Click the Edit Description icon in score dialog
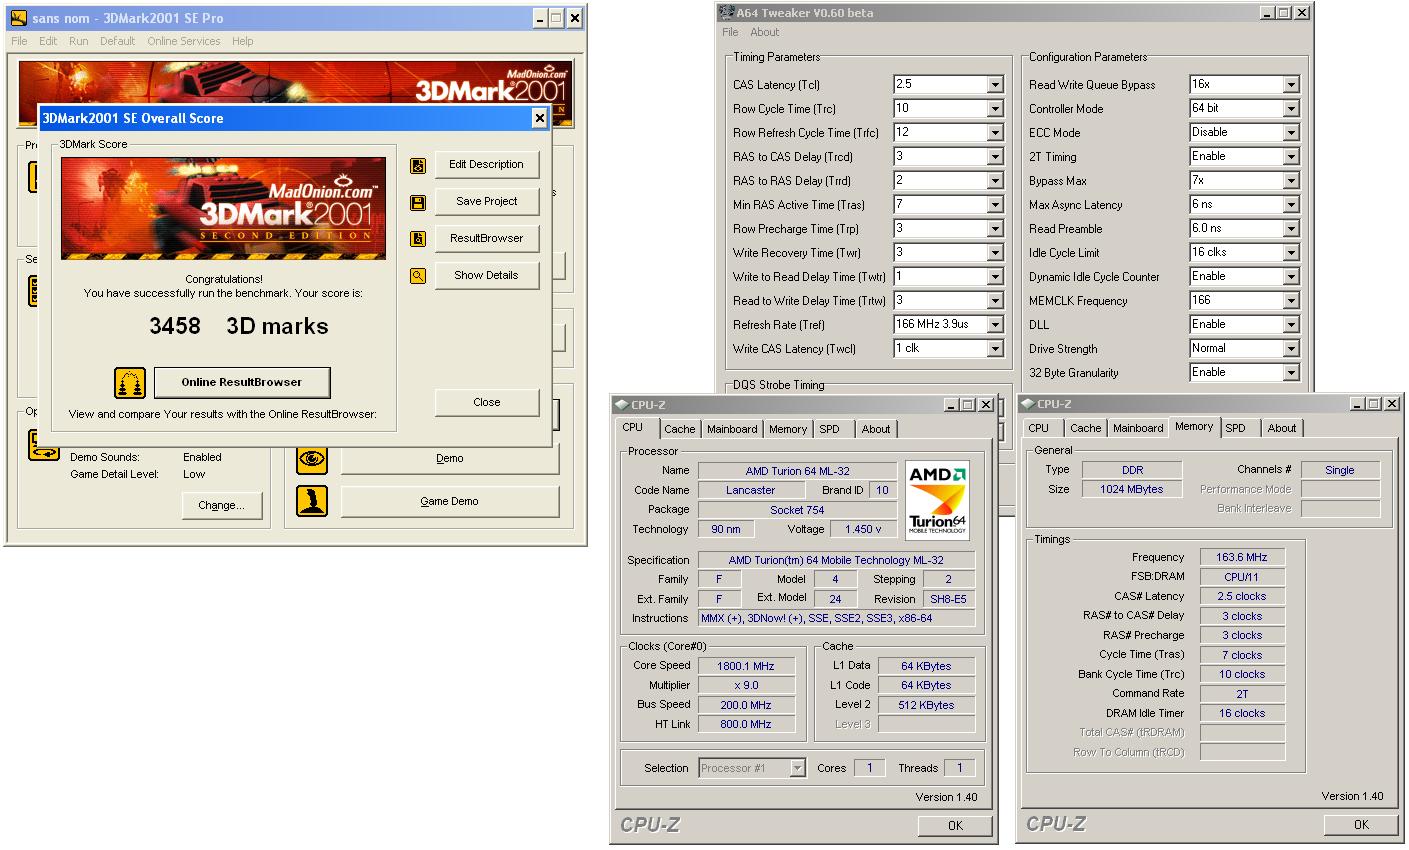Screen dimensions: 1409x850 (x=418, y=165)
